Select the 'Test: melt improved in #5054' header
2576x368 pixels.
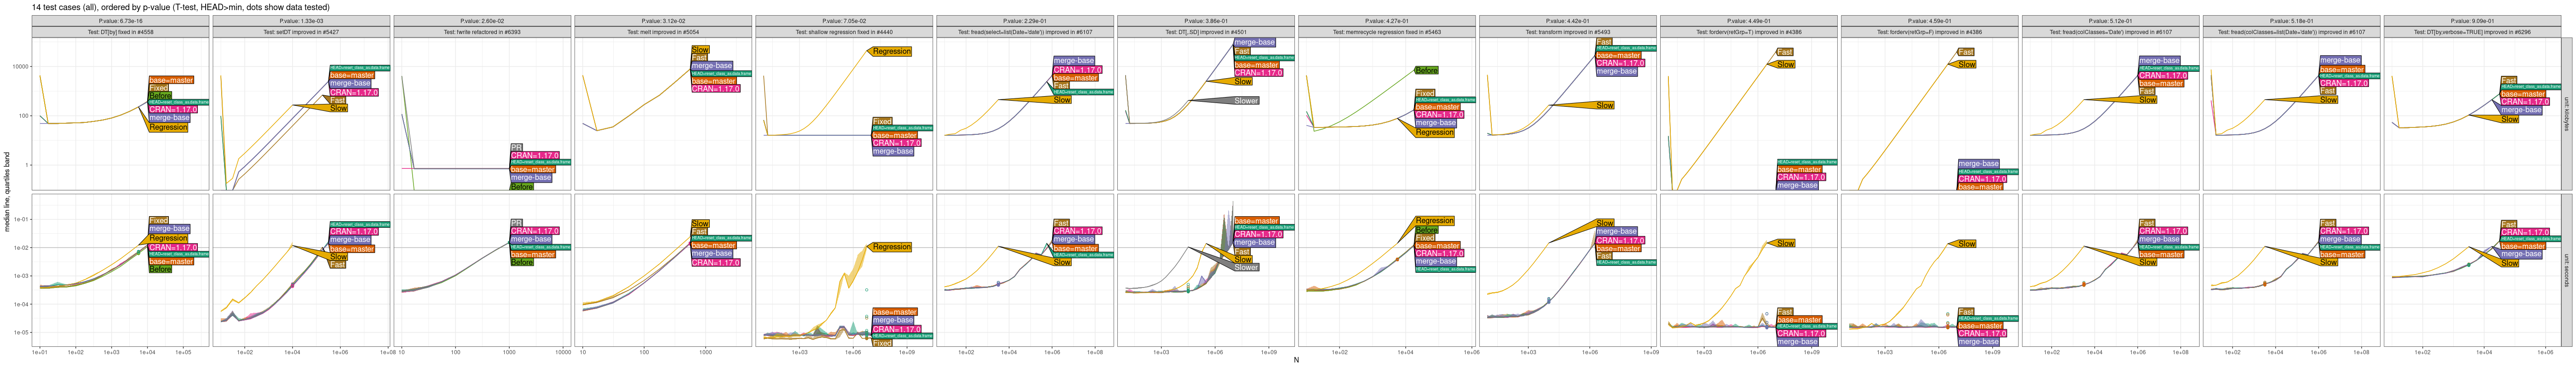pyautogui.click(x=663, y=32)
